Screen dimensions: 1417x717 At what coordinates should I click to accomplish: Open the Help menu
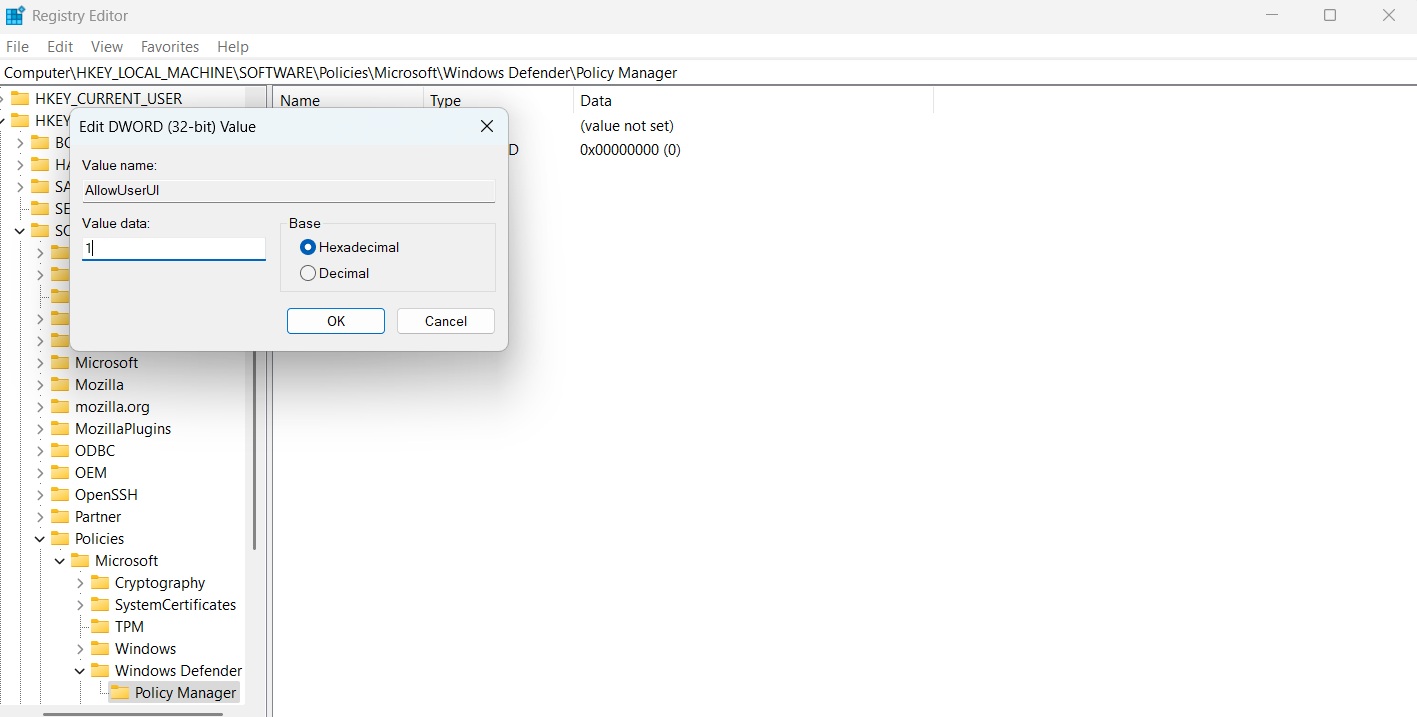(x=233, y=46)
